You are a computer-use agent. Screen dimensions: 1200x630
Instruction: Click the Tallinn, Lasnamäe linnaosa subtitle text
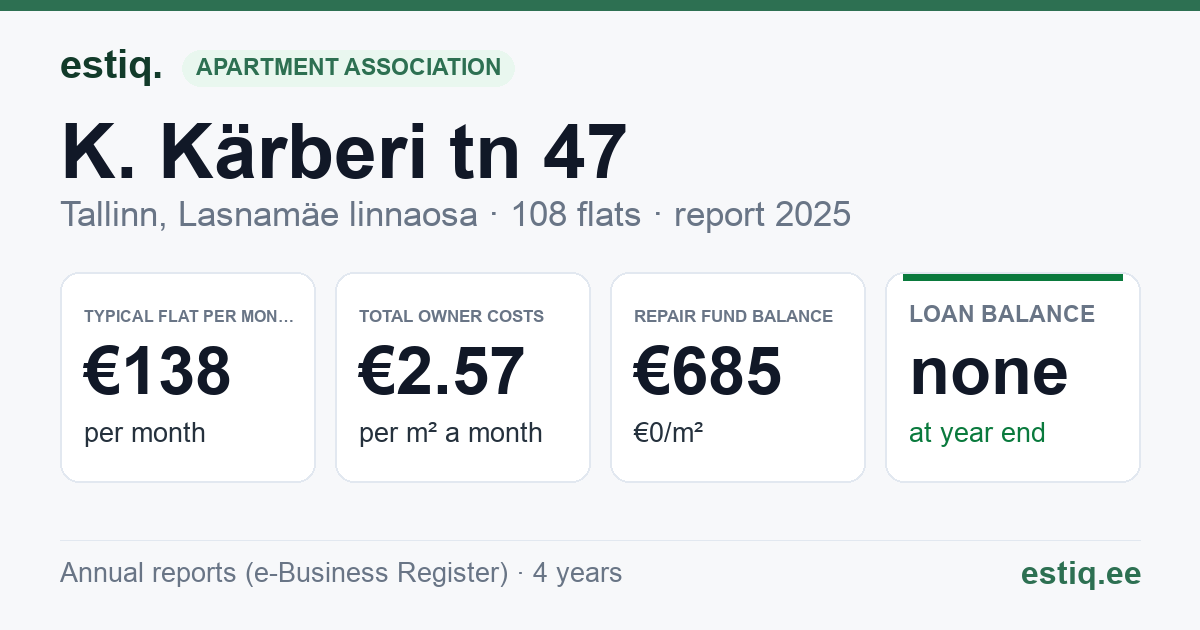pyautogui.click(x=269, y=214)
